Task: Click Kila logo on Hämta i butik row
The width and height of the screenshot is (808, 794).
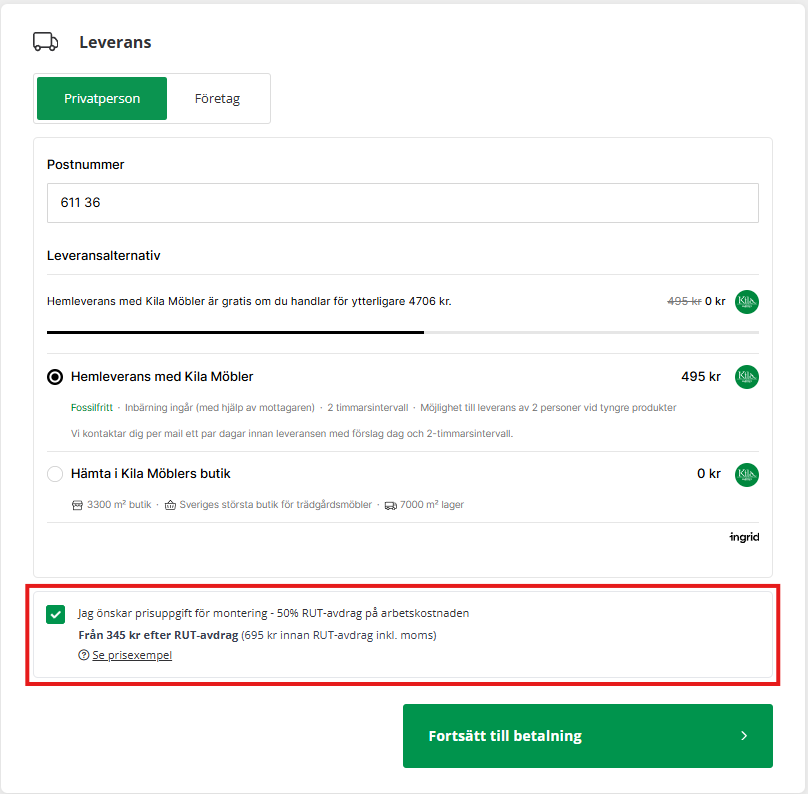Action: pyautogui.click(x=746, y=474)
